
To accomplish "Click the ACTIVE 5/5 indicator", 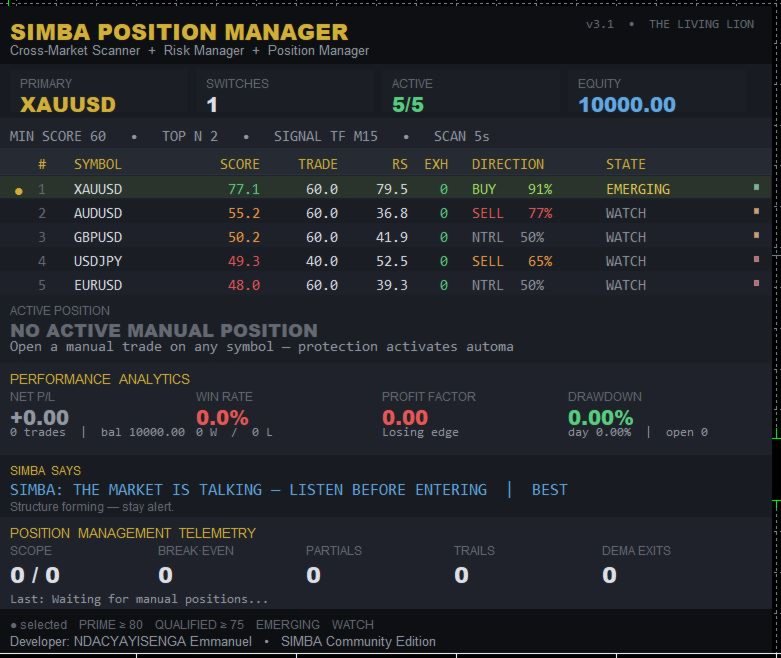I will coord(407,105).
